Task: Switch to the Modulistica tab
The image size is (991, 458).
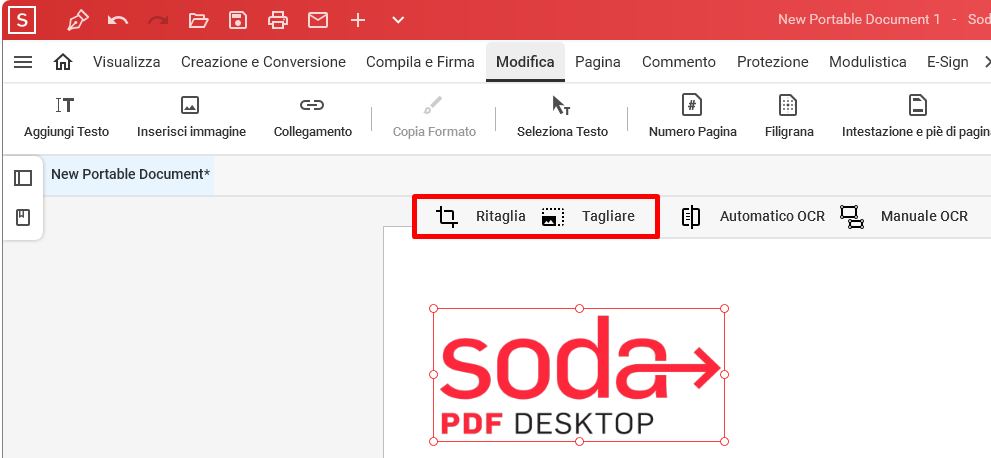Action: click(868, 62)
